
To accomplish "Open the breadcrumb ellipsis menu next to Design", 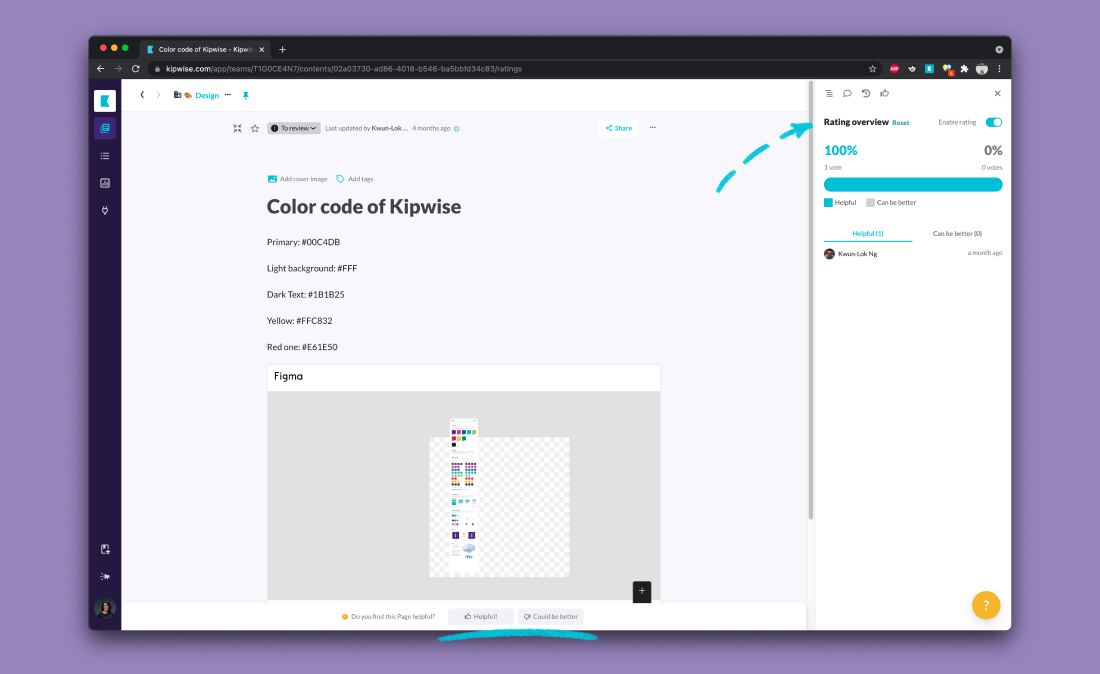I will (227, 95).
